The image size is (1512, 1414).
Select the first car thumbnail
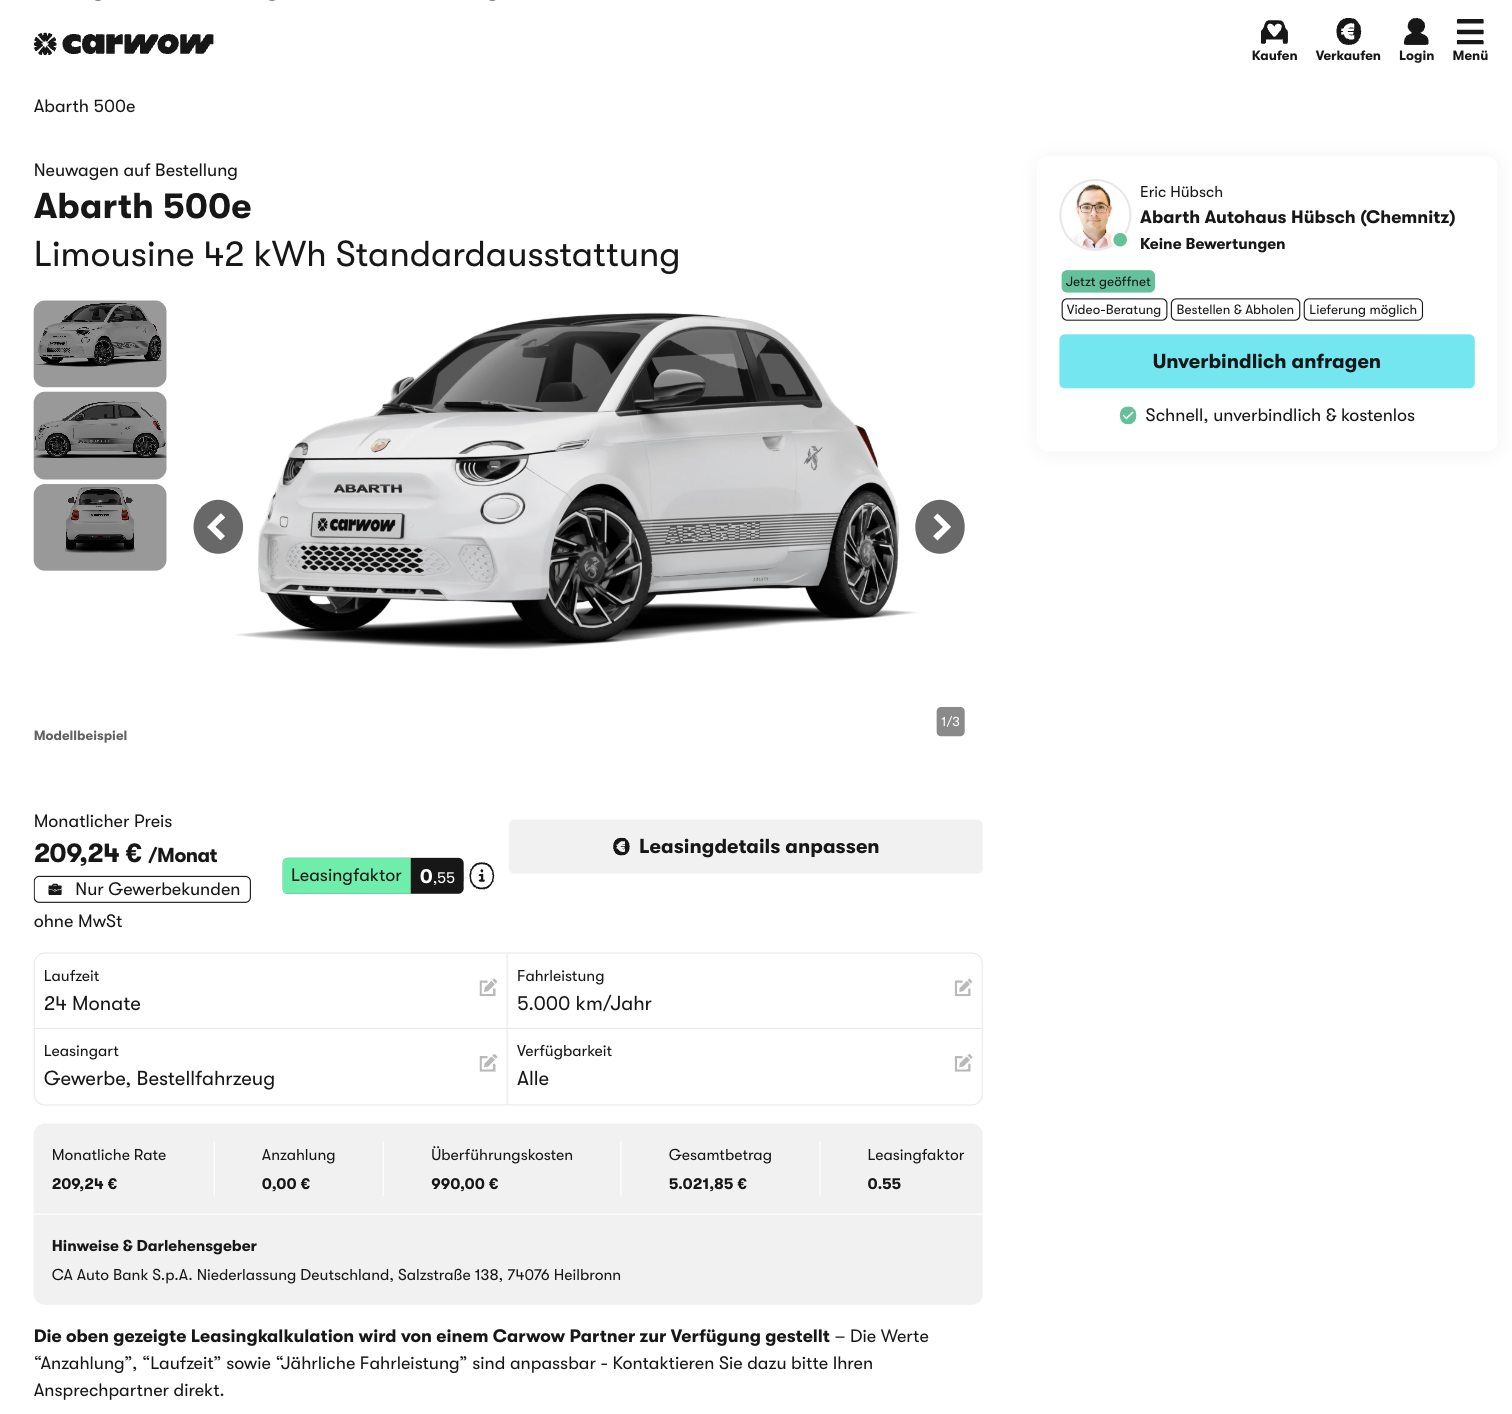coord(100,344)
